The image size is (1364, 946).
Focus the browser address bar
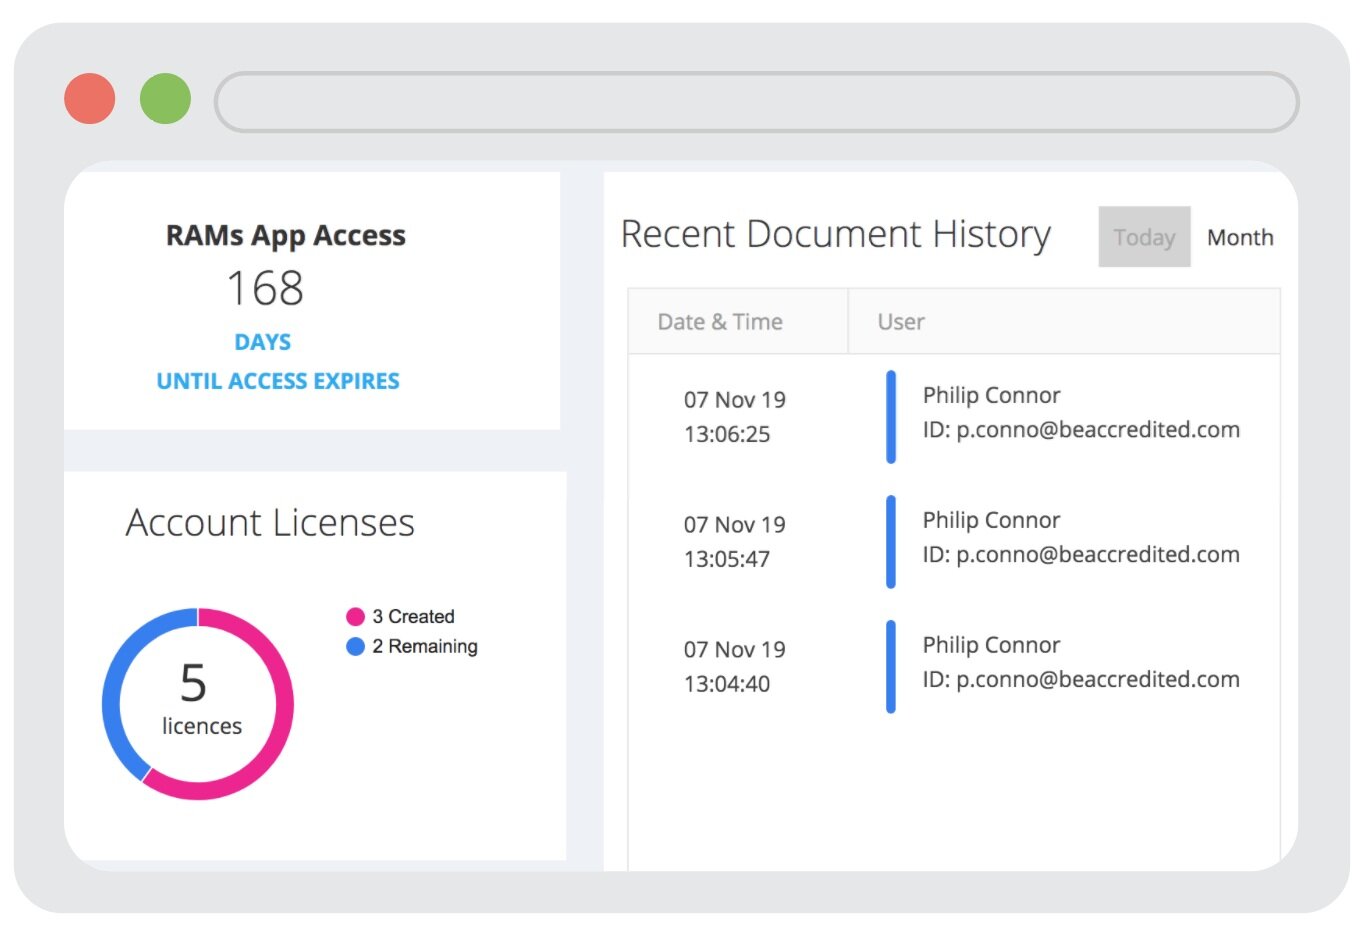tap(757, 101)
